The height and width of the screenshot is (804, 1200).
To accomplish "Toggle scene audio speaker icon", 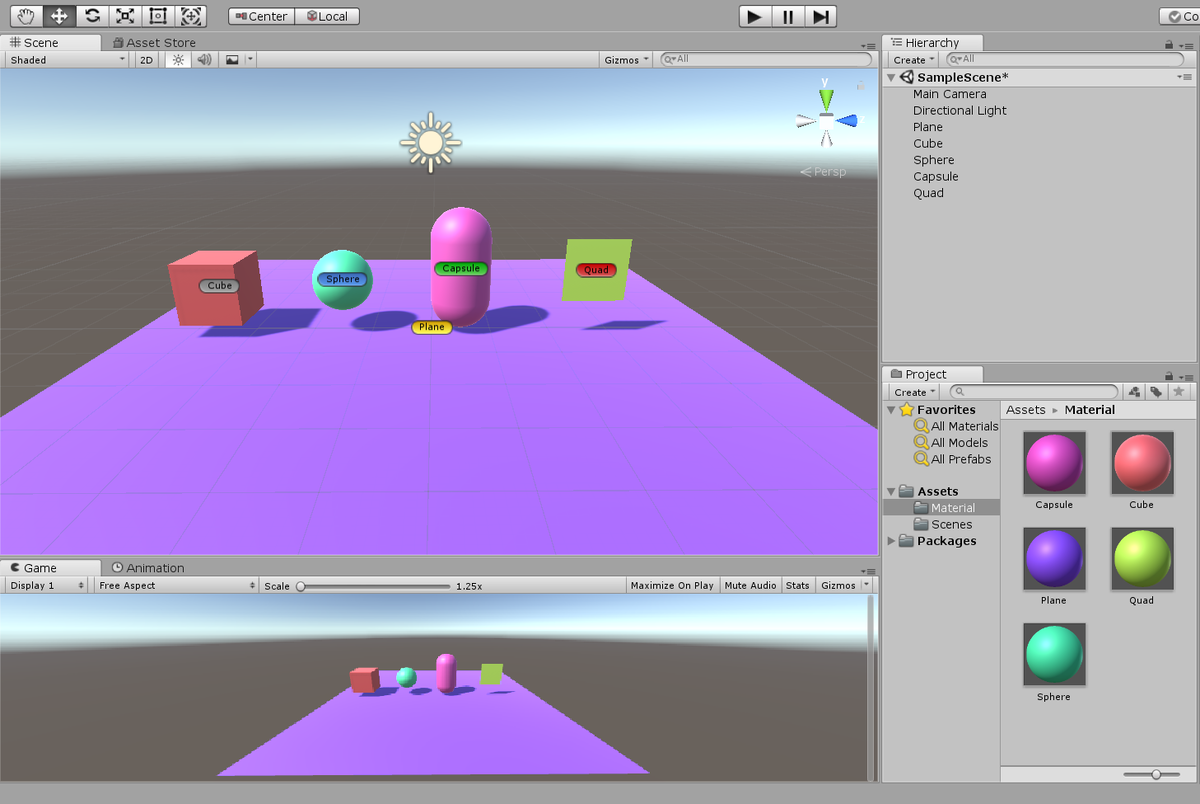I will click(x=205, y=60).
